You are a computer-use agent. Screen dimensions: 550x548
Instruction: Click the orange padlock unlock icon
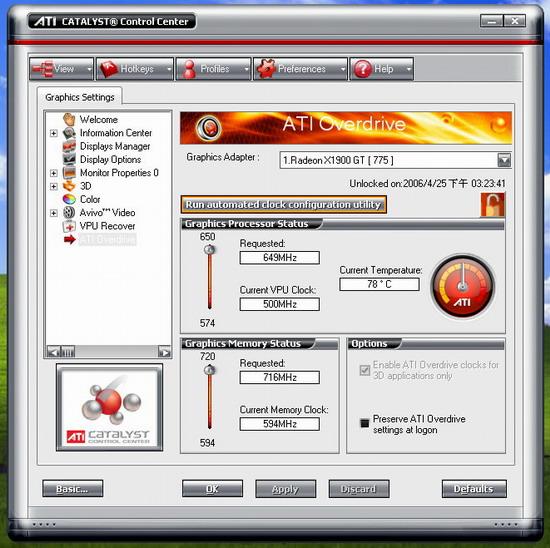(x=492, y=205)
